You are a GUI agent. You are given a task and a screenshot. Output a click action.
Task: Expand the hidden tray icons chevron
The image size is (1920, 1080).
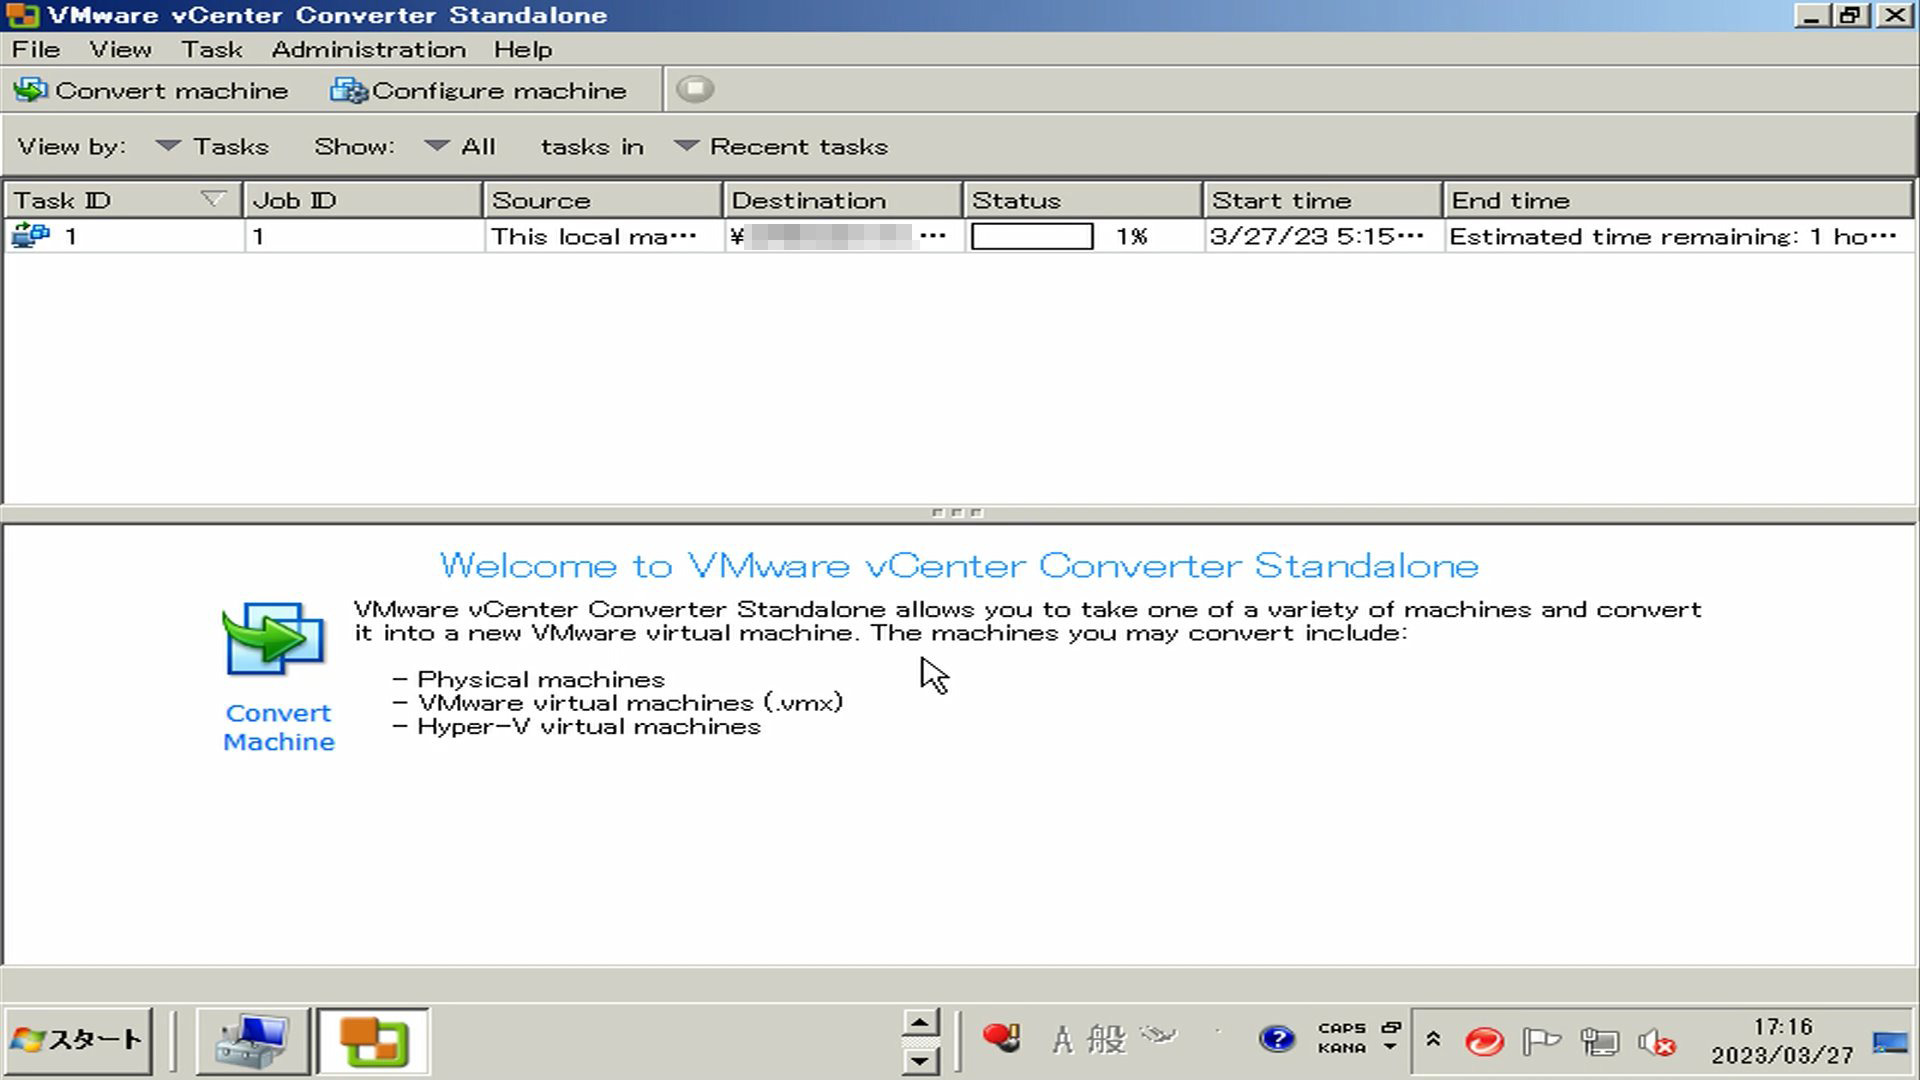pyautogui.click(x=1433, y=1040)
